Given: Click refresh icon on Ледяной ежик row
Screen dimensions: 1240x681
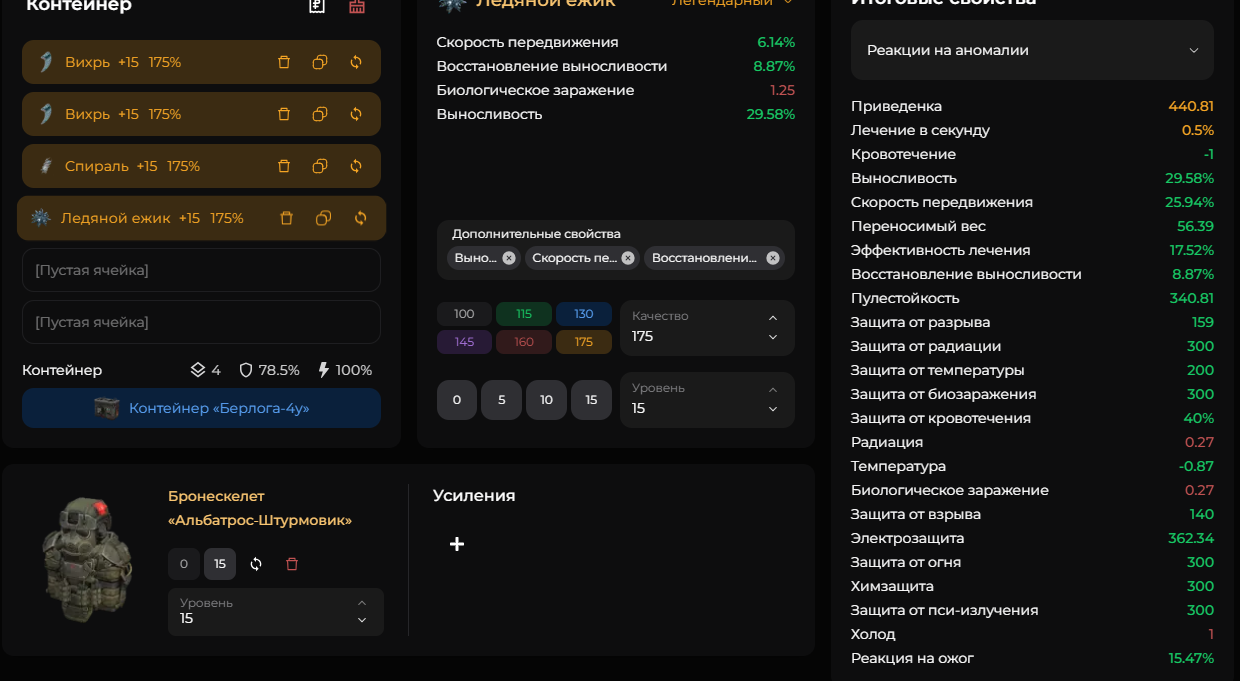Looking at the screenshot, I should click(360, 218).
